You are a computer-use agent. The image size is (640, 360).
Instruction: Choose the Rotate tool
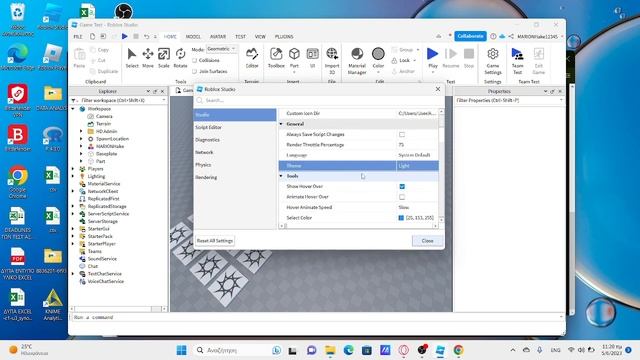coord(180,58)
